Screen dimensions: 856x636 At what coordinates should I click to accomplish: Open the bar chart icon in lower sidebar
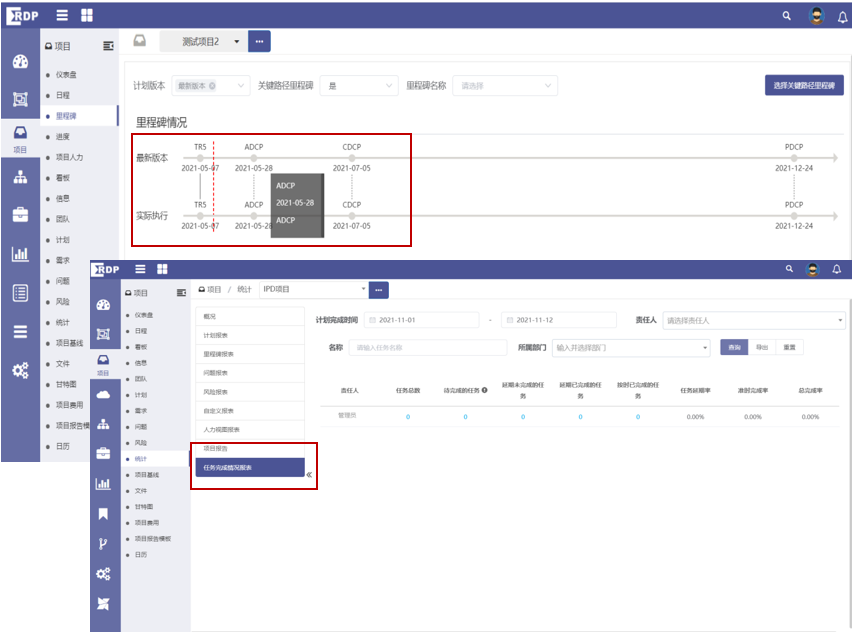103,484
